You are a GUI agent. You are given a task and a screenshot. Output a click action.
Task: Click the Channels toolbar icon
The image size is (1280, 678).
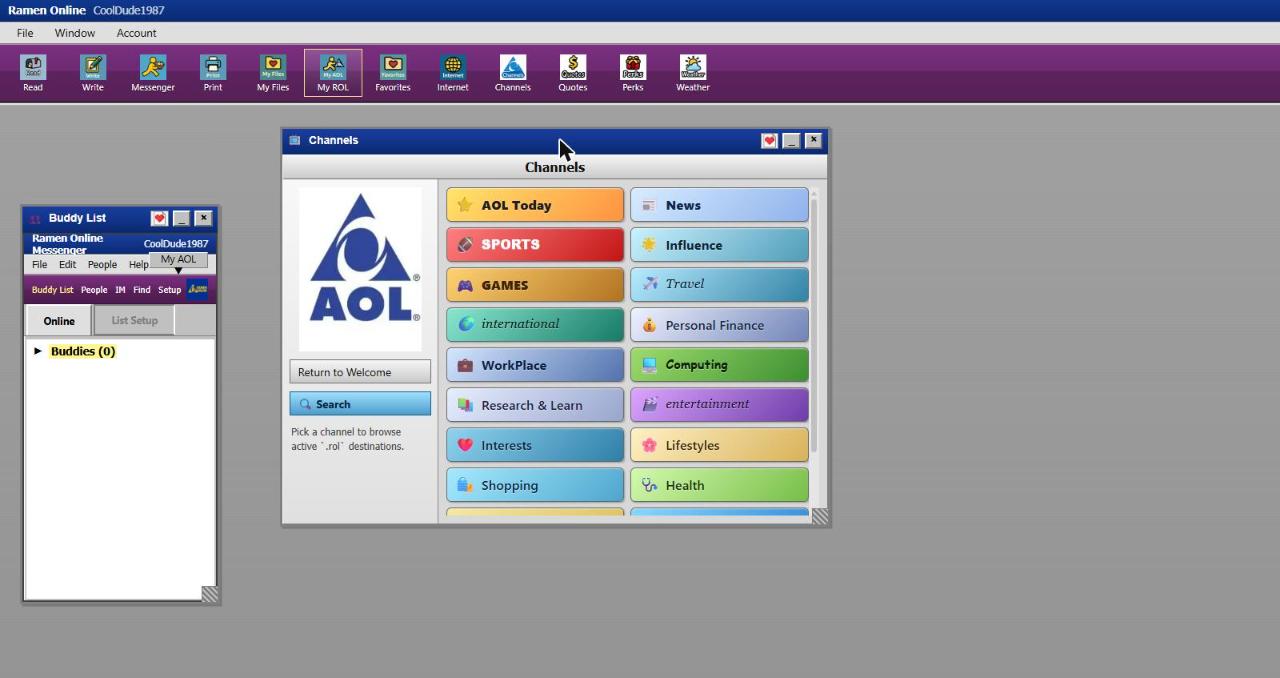513,73
